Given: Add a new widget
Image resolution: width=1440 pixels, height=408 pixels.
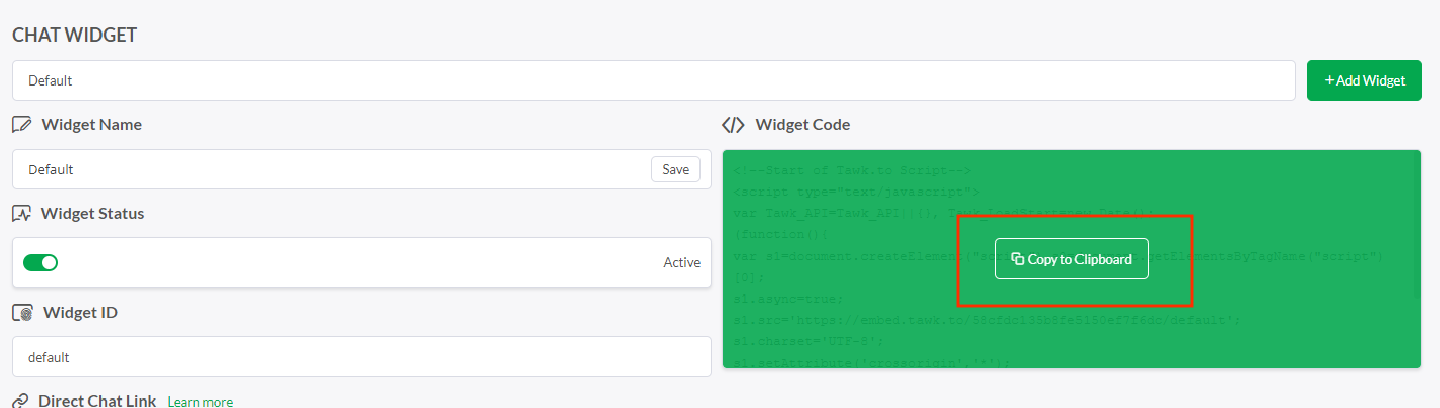Looking at the screenshot, I should point(1364,81).
